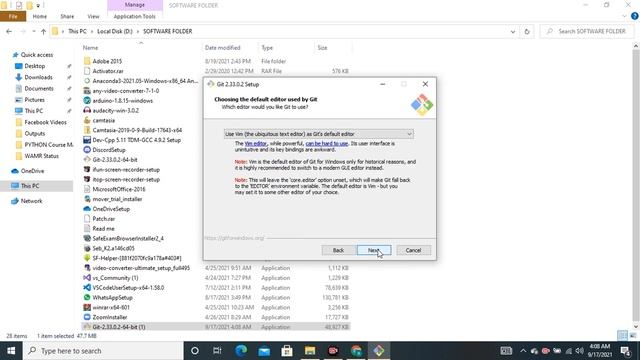Go up one folder level arrow

(43, 31)
